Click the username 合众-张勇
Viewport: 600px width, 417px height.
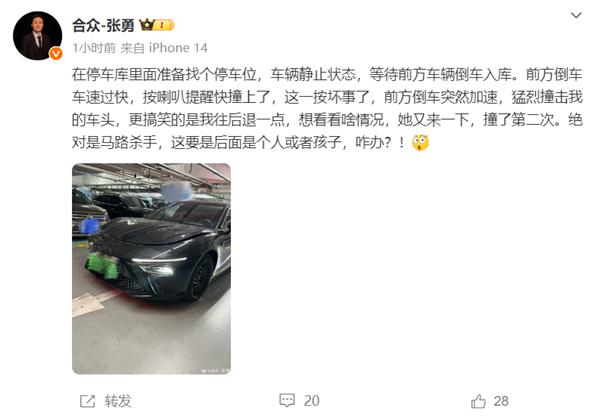103,26
